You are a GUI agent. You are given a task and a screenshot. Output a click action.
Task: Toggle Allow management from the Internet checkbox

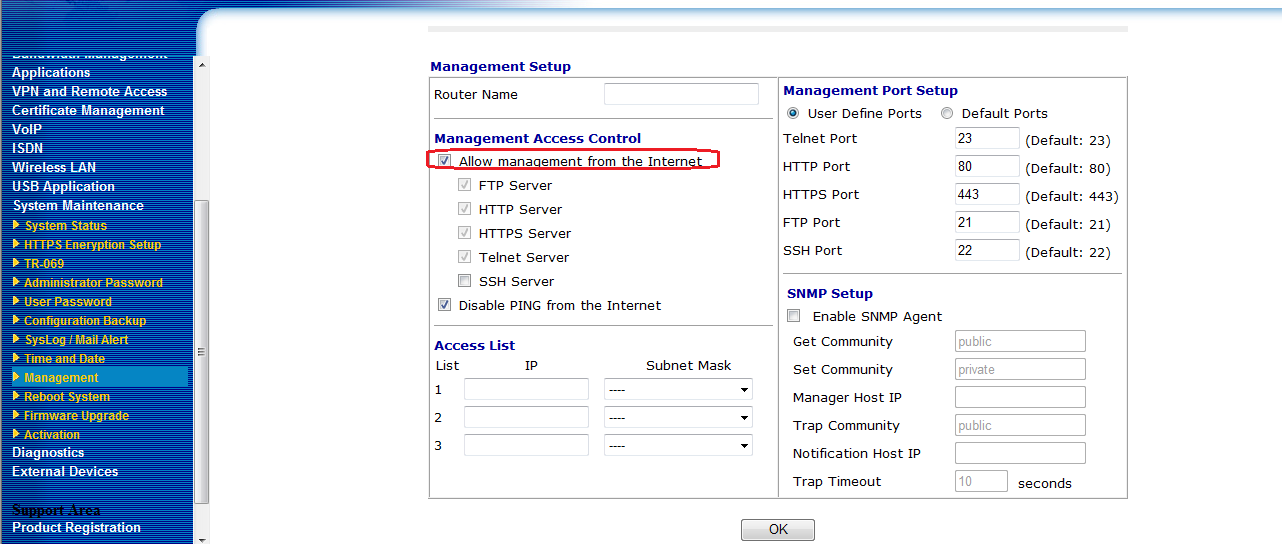point(445,161)
